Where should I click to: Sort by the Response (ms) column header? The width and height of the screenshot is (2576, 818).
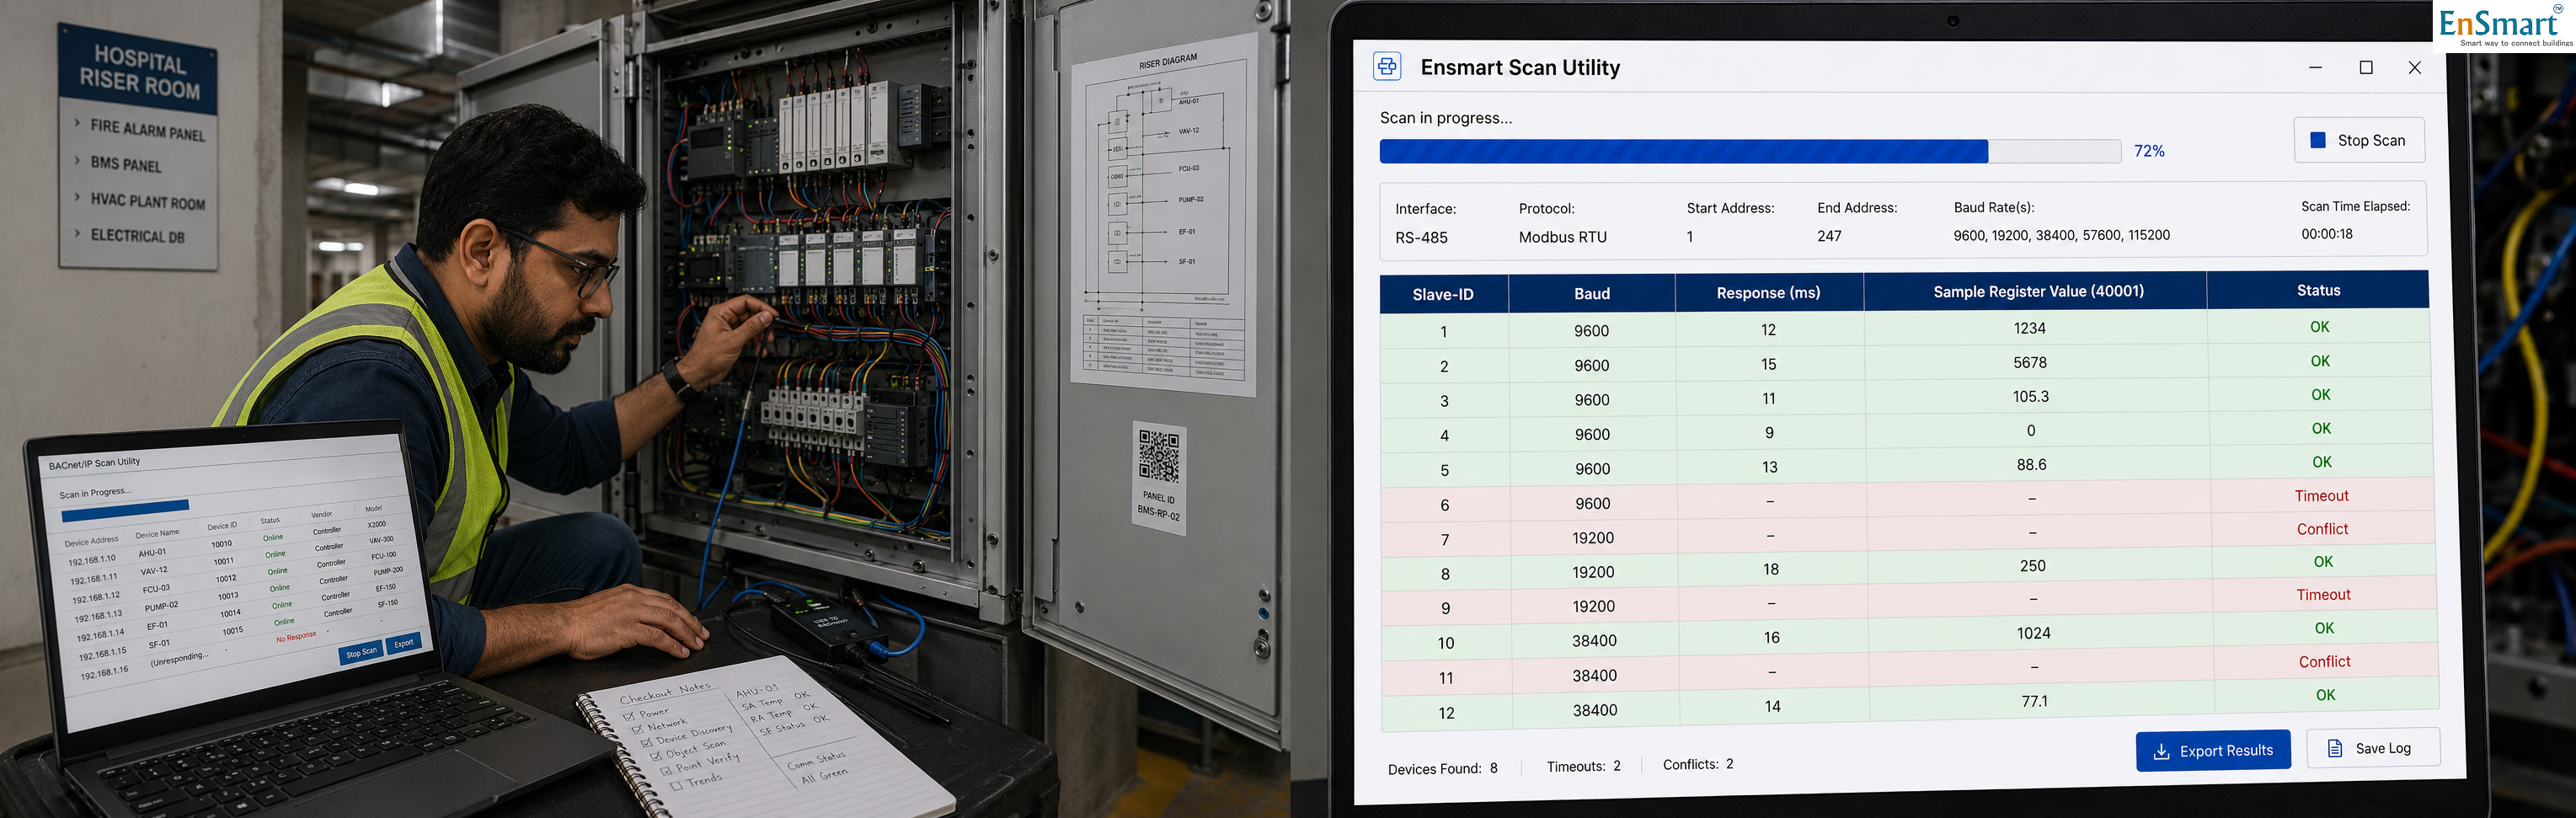pos(1768,292)
